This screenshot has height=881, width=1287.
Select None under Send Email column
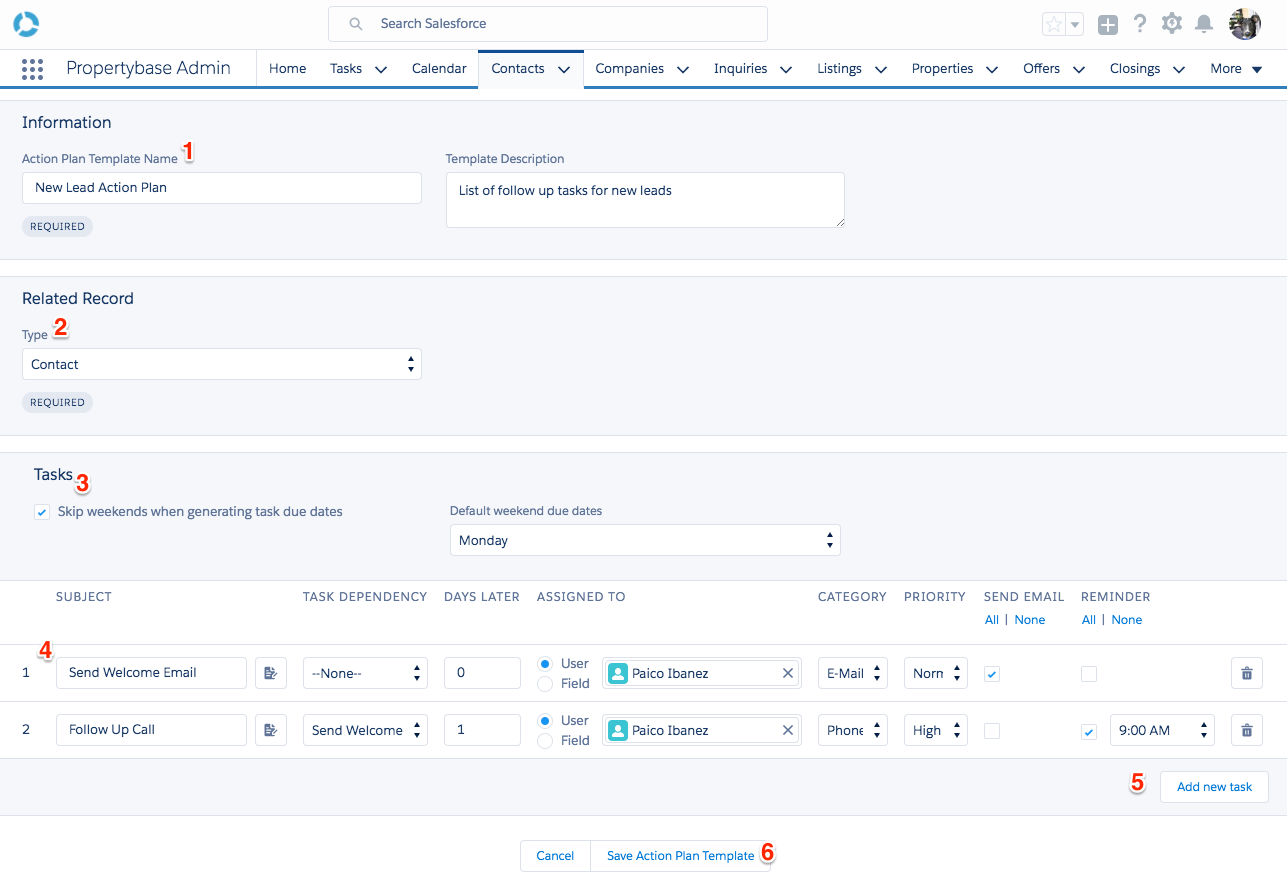(1030, 620)
